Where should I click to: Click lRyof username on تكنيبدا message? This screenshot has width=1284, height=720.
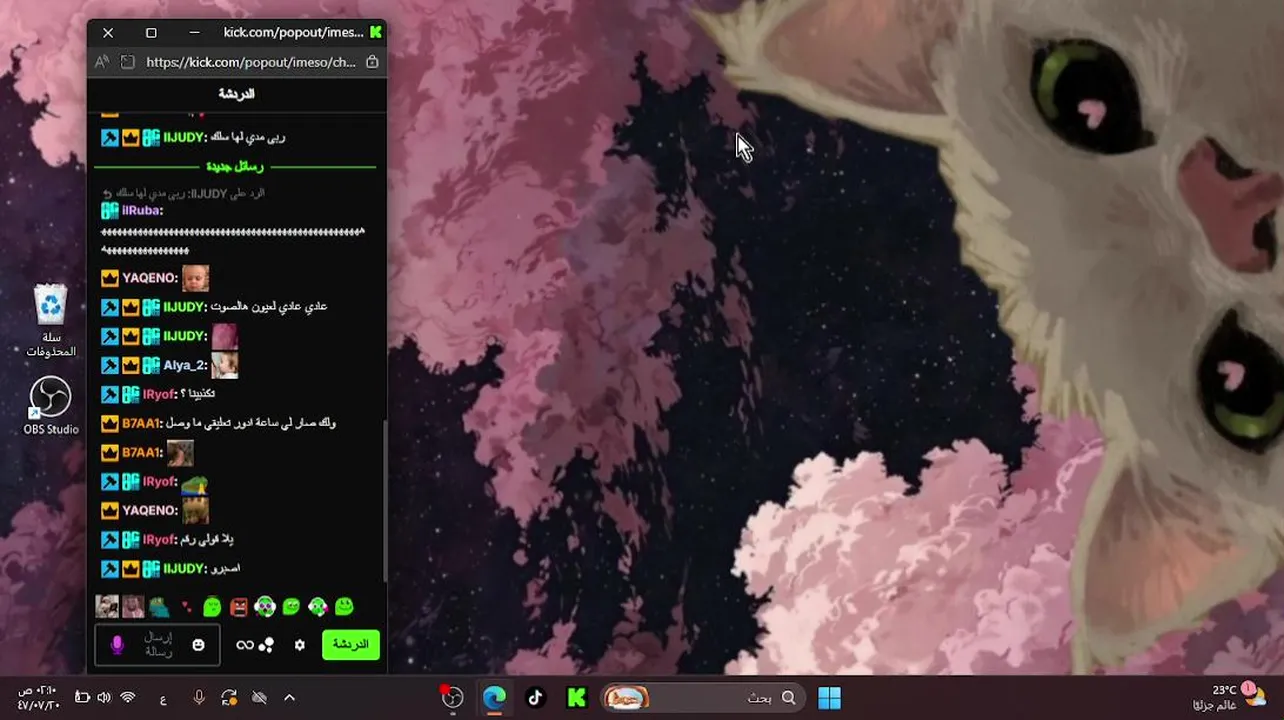[x=160, y=395]
